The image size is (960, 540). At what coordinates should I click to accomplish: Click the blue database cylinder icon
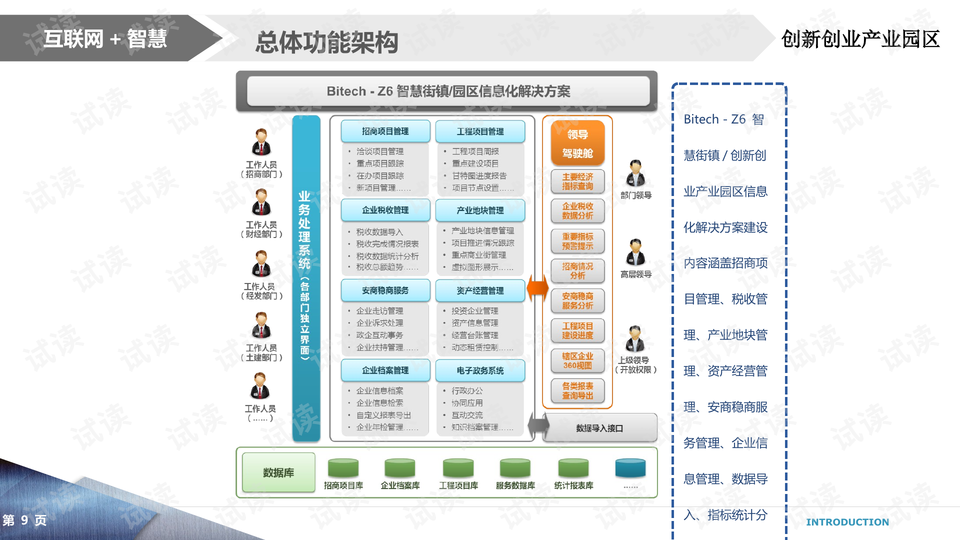(630, 468)
